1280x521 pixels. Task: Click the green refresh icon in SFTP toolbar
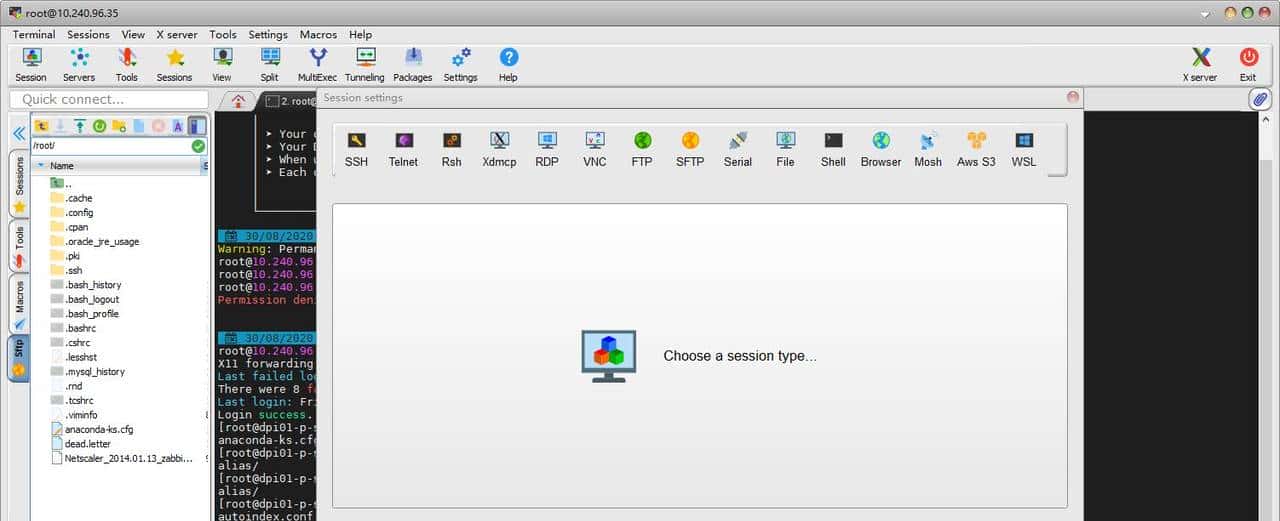tap(99, 126)
